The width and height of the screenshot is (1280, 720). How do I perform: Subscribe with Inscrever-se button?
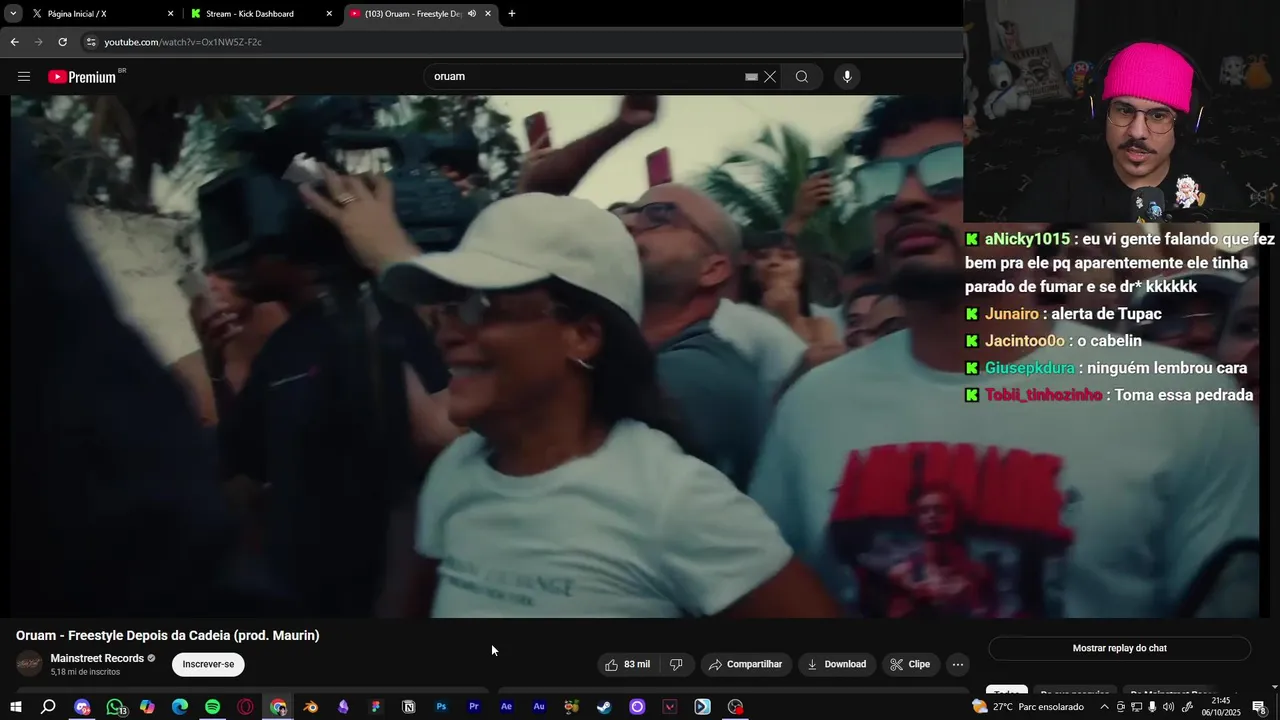(208, 664)
